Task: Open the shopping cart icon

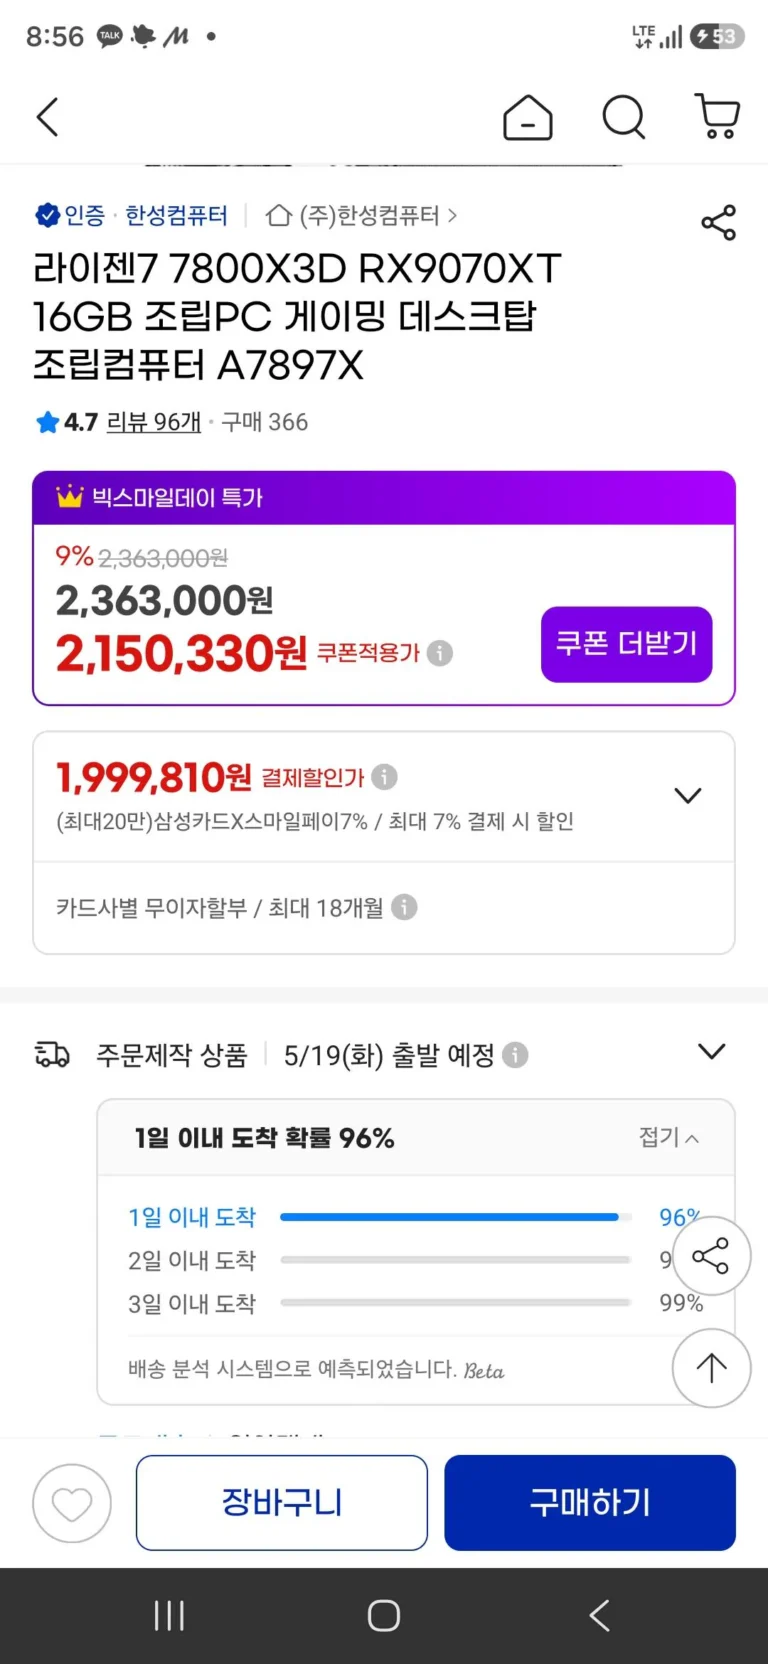Action: point(717,117)
